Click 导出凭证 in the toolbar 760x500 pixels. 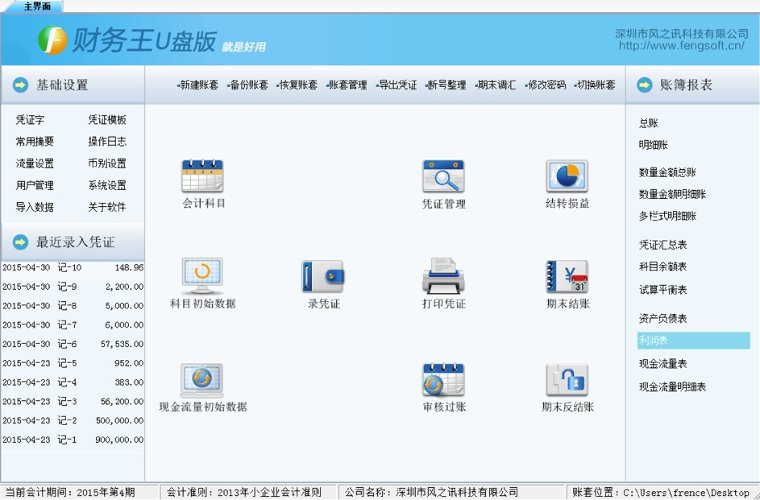pos(396,85)
